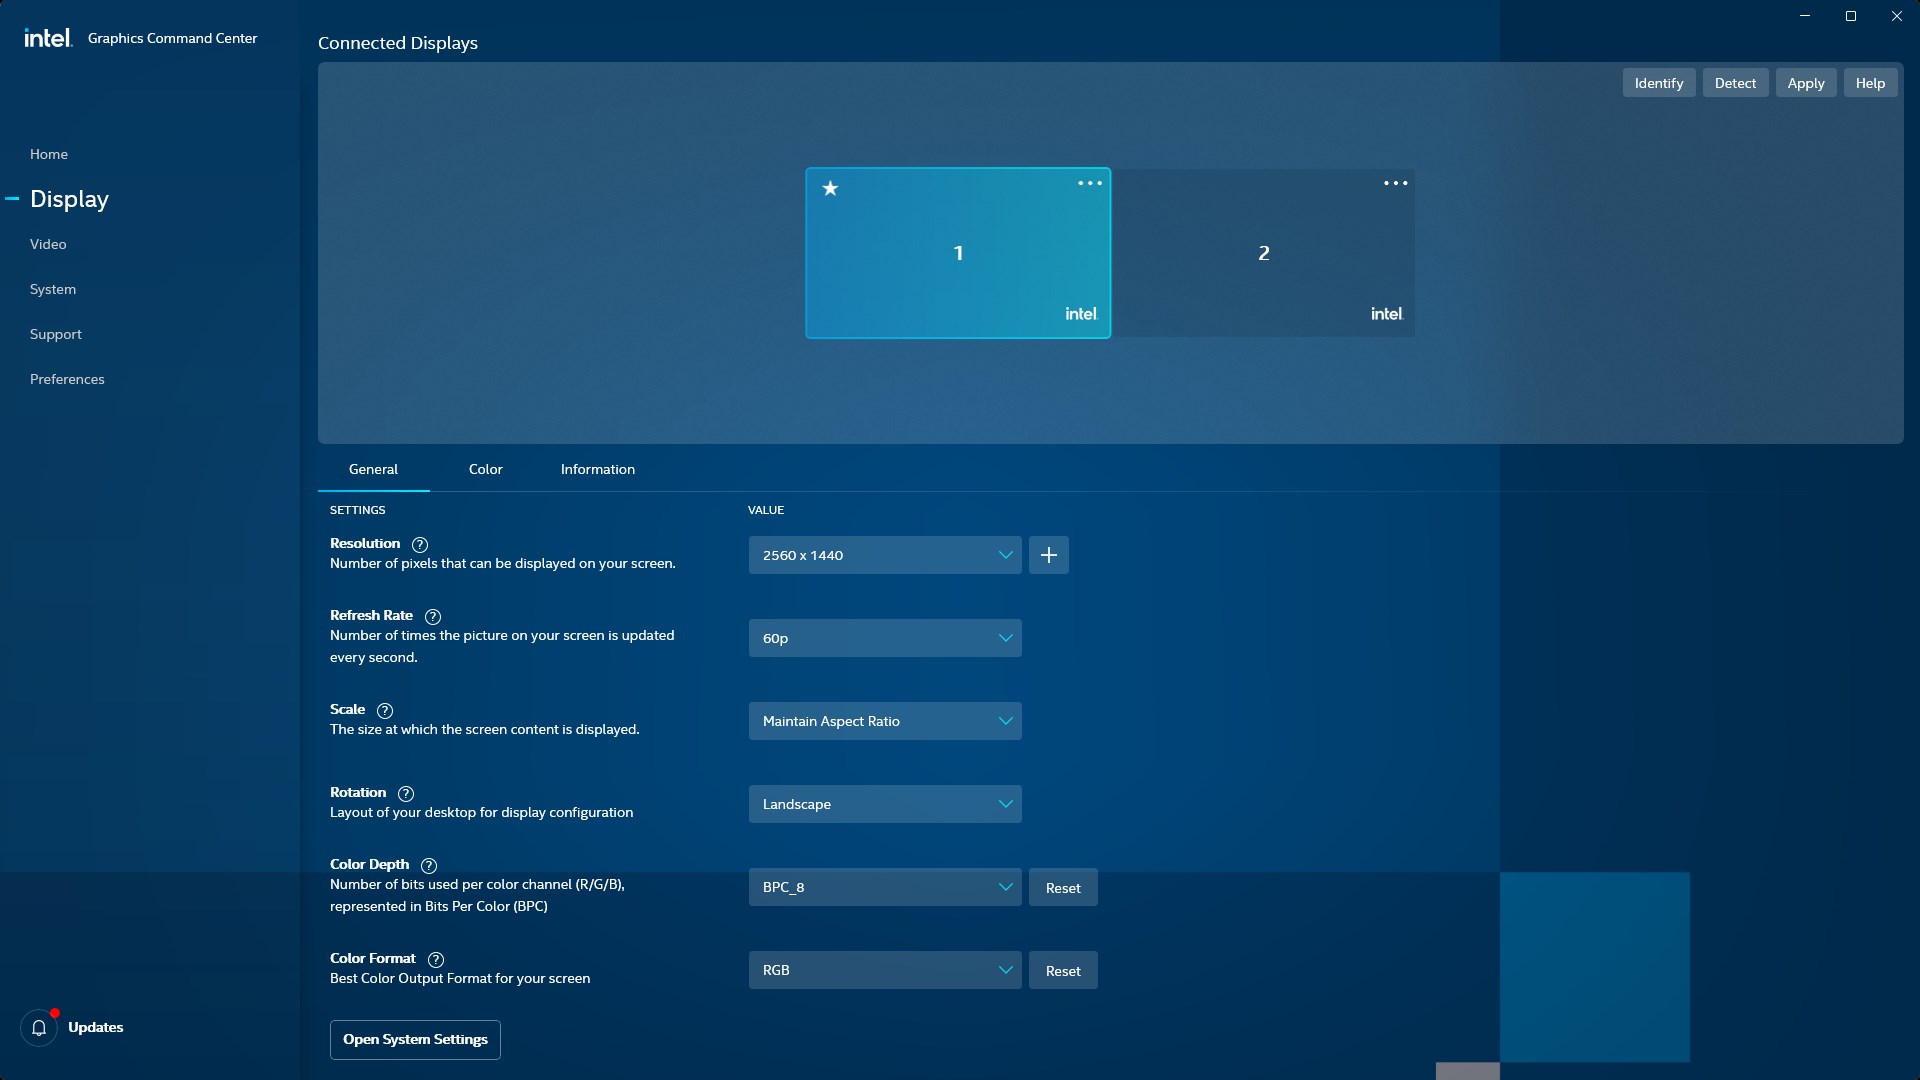1920x1080 pixels.
Task: Click the plus icon to add custom resolution
Action: 1048,555
